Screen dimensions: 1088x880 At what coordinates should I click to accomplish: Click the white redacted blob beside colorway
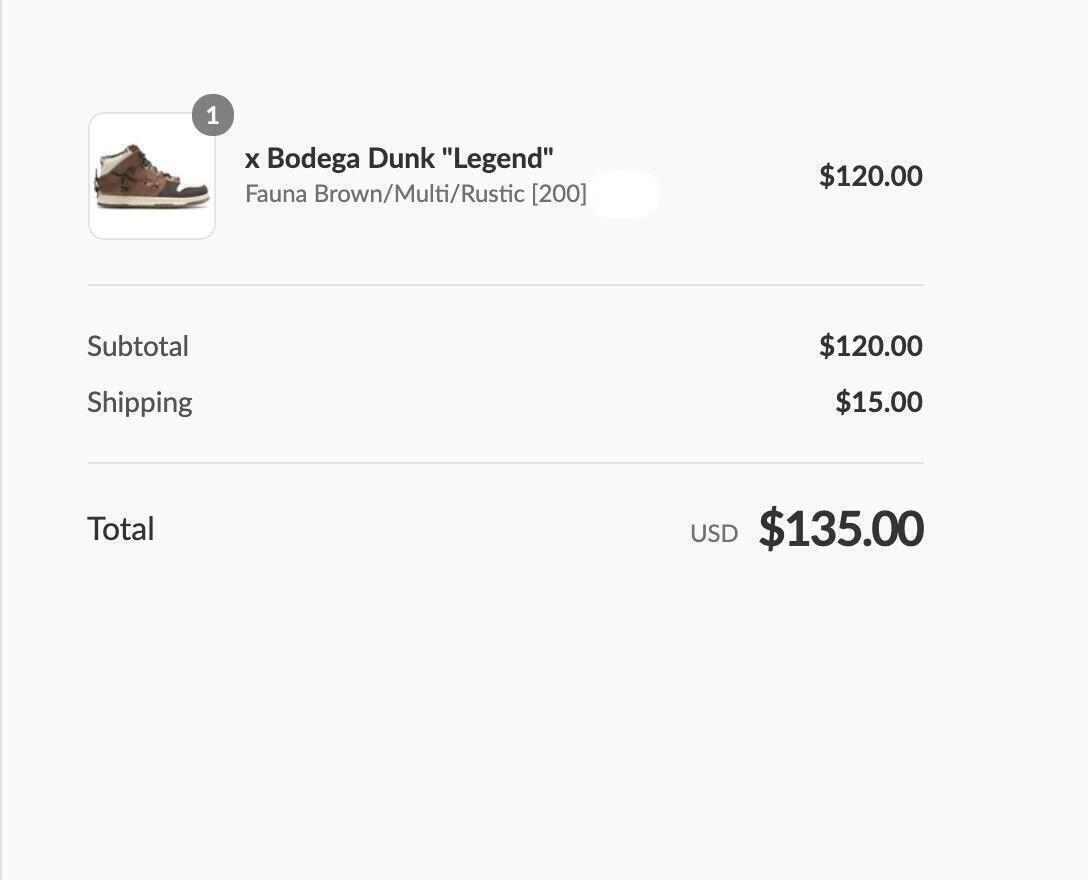pyautogui.click(x=623, y=194)
